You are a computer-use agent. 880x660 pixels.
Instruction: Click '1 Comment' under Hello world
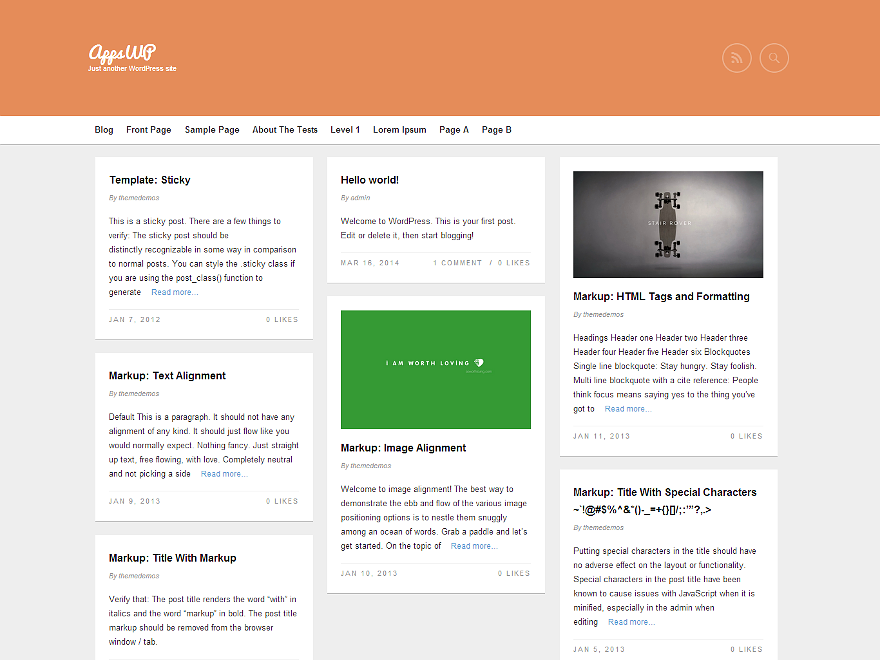pos(457,263)
